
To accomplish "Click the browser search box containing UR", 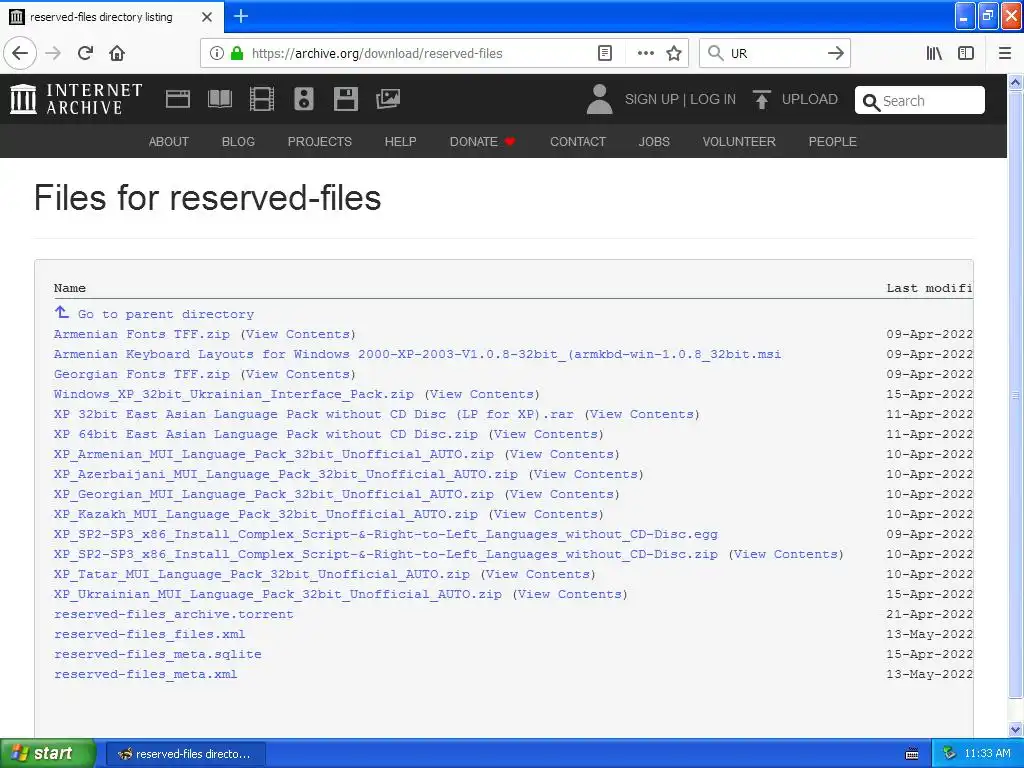I will point(774,54).
